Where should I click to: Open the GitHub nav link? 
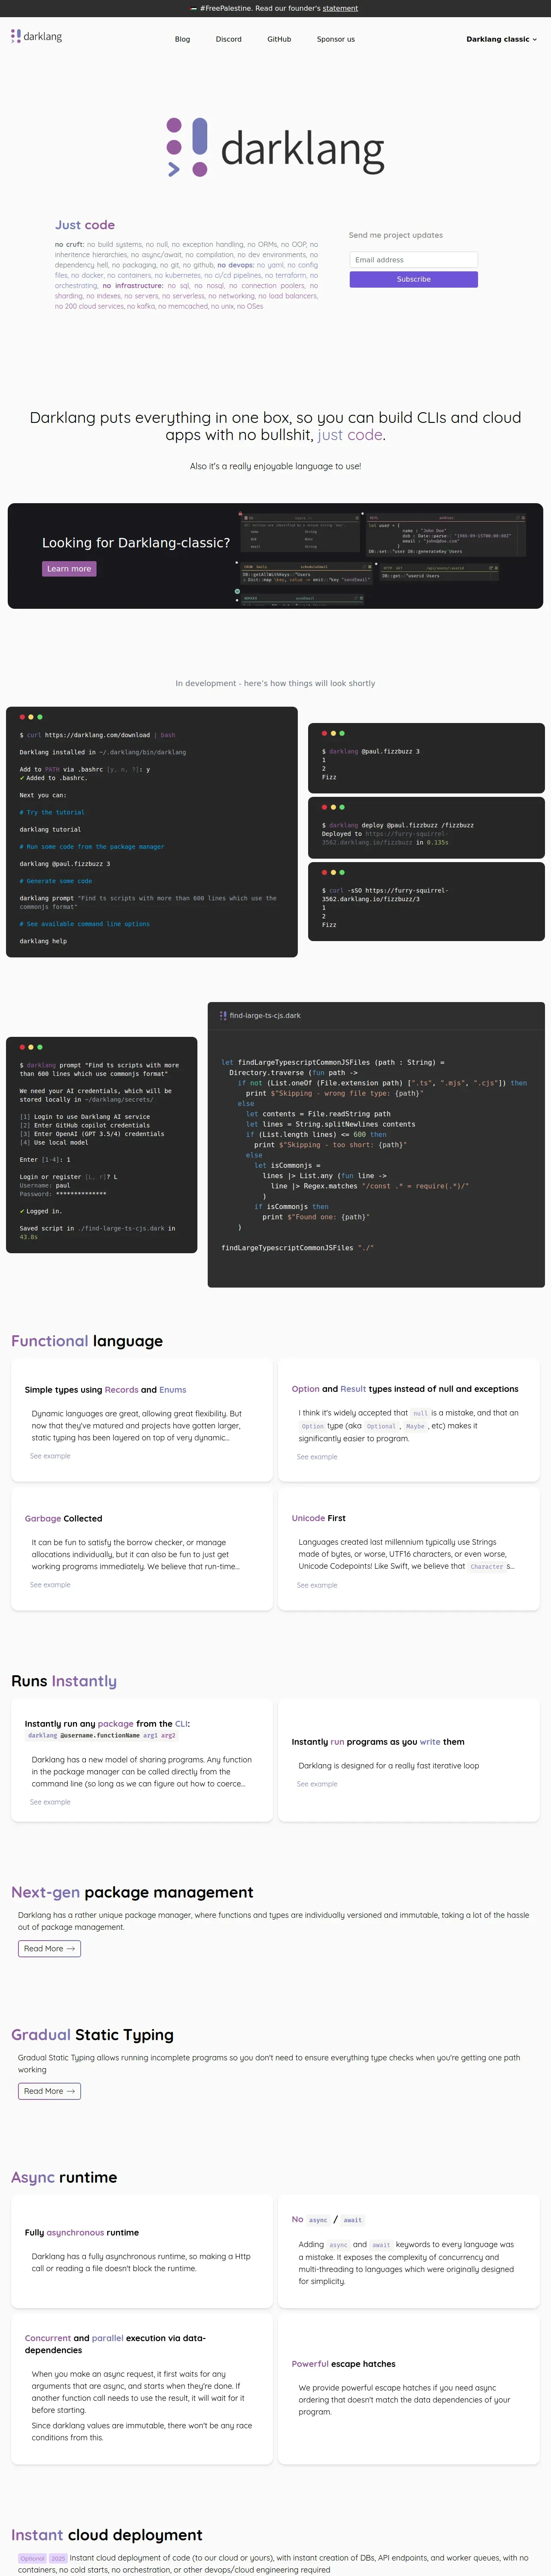pos(279,39)
